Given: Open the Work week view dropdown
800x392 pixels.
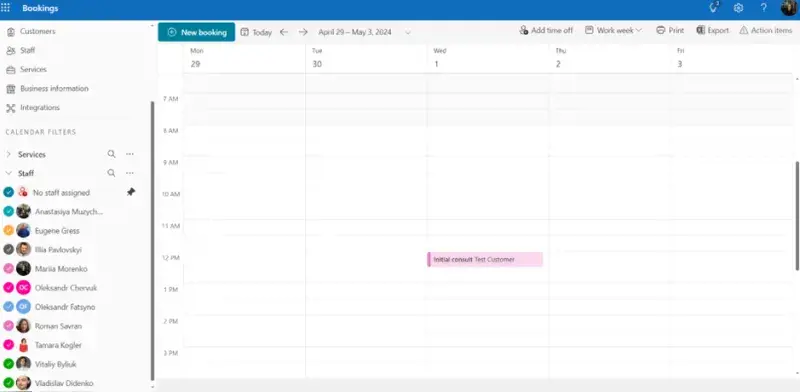Looking at the screenshot, I should [613, 31].
